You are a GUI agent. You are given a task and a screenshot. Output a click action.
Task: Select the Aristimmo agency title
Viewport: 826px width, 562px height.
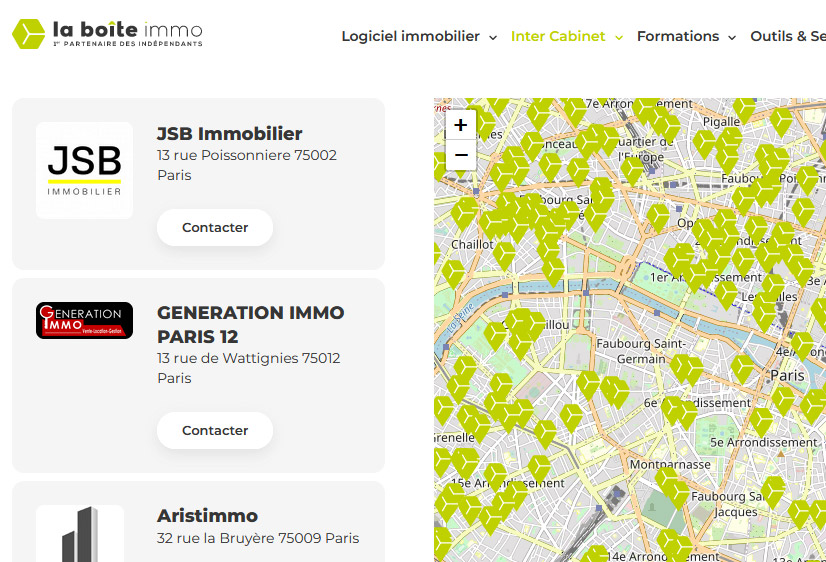[208, 516]
